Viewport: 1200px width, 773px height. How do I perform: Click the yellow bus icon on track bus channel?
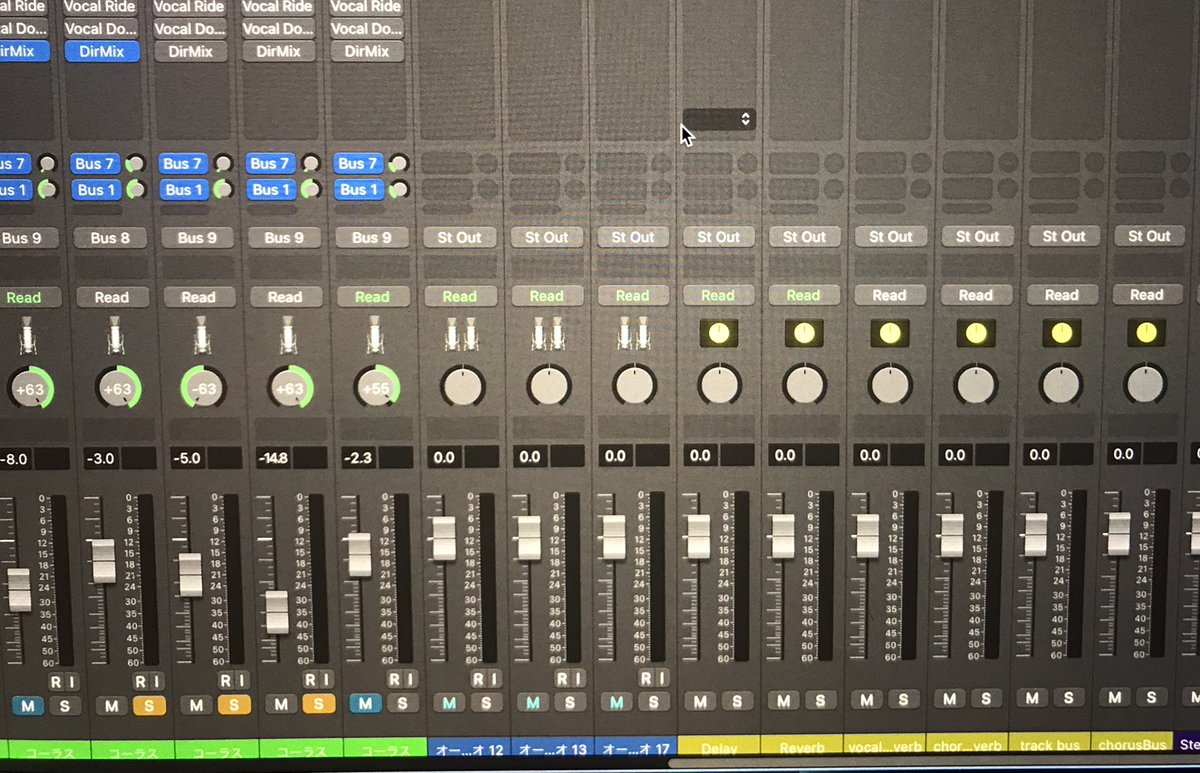coord(1062,332)
